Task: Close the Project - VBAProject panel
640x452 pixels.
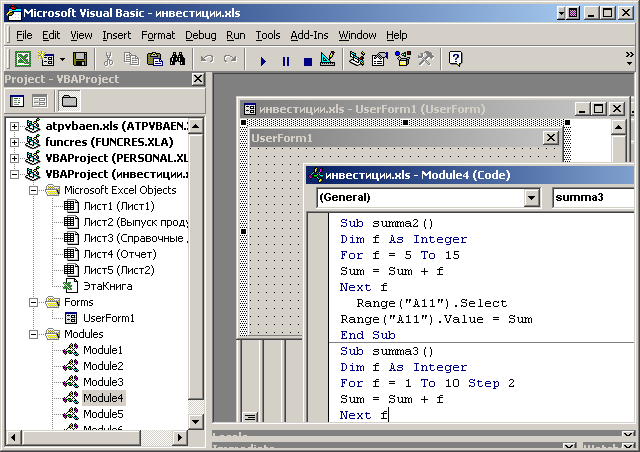Action: click(x=198, y=79)
